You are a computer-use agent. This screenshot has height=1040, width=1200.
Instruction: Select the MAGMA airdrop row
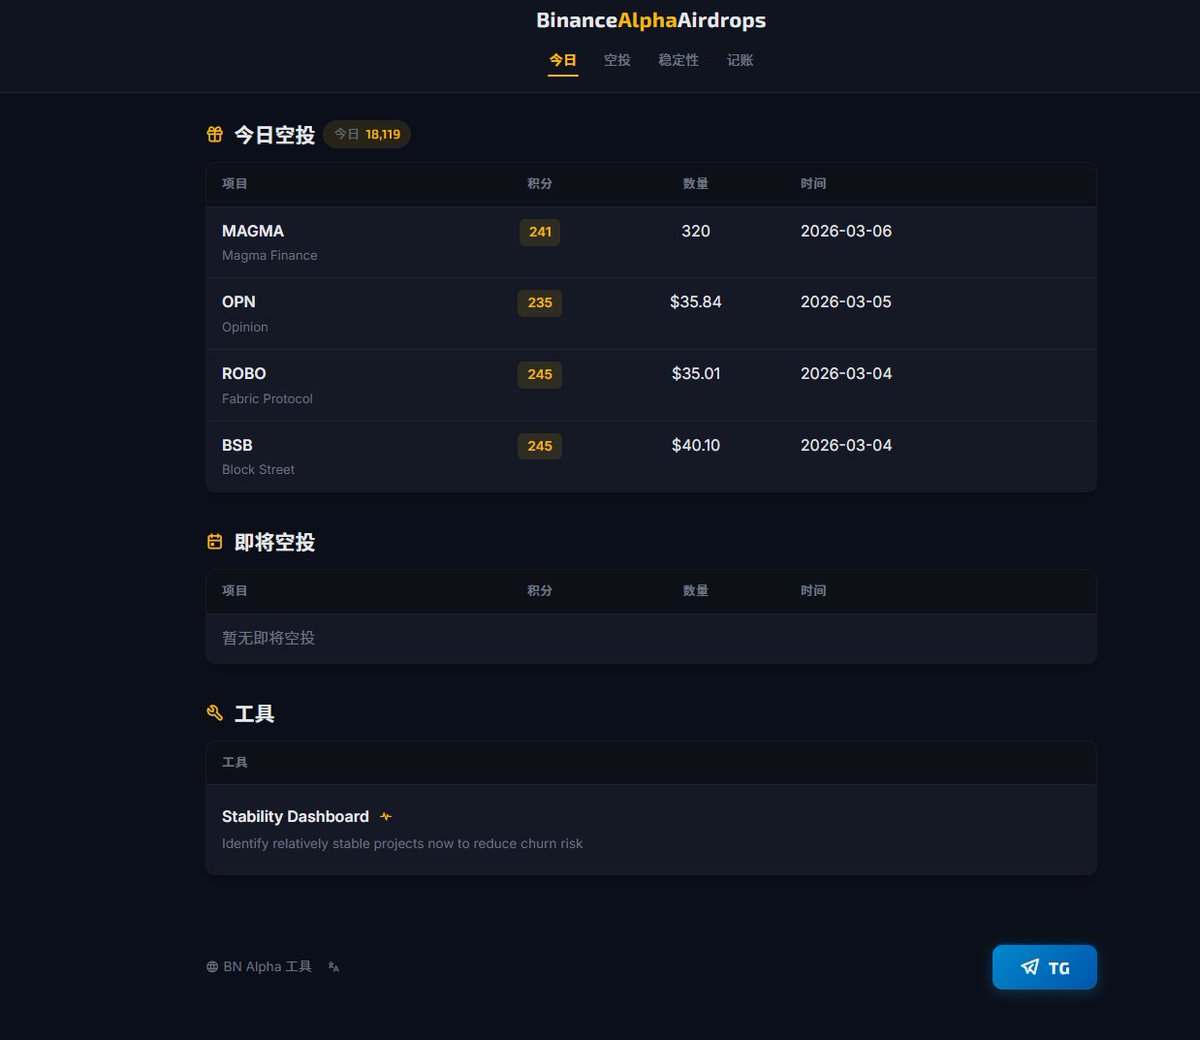point(650,242)
